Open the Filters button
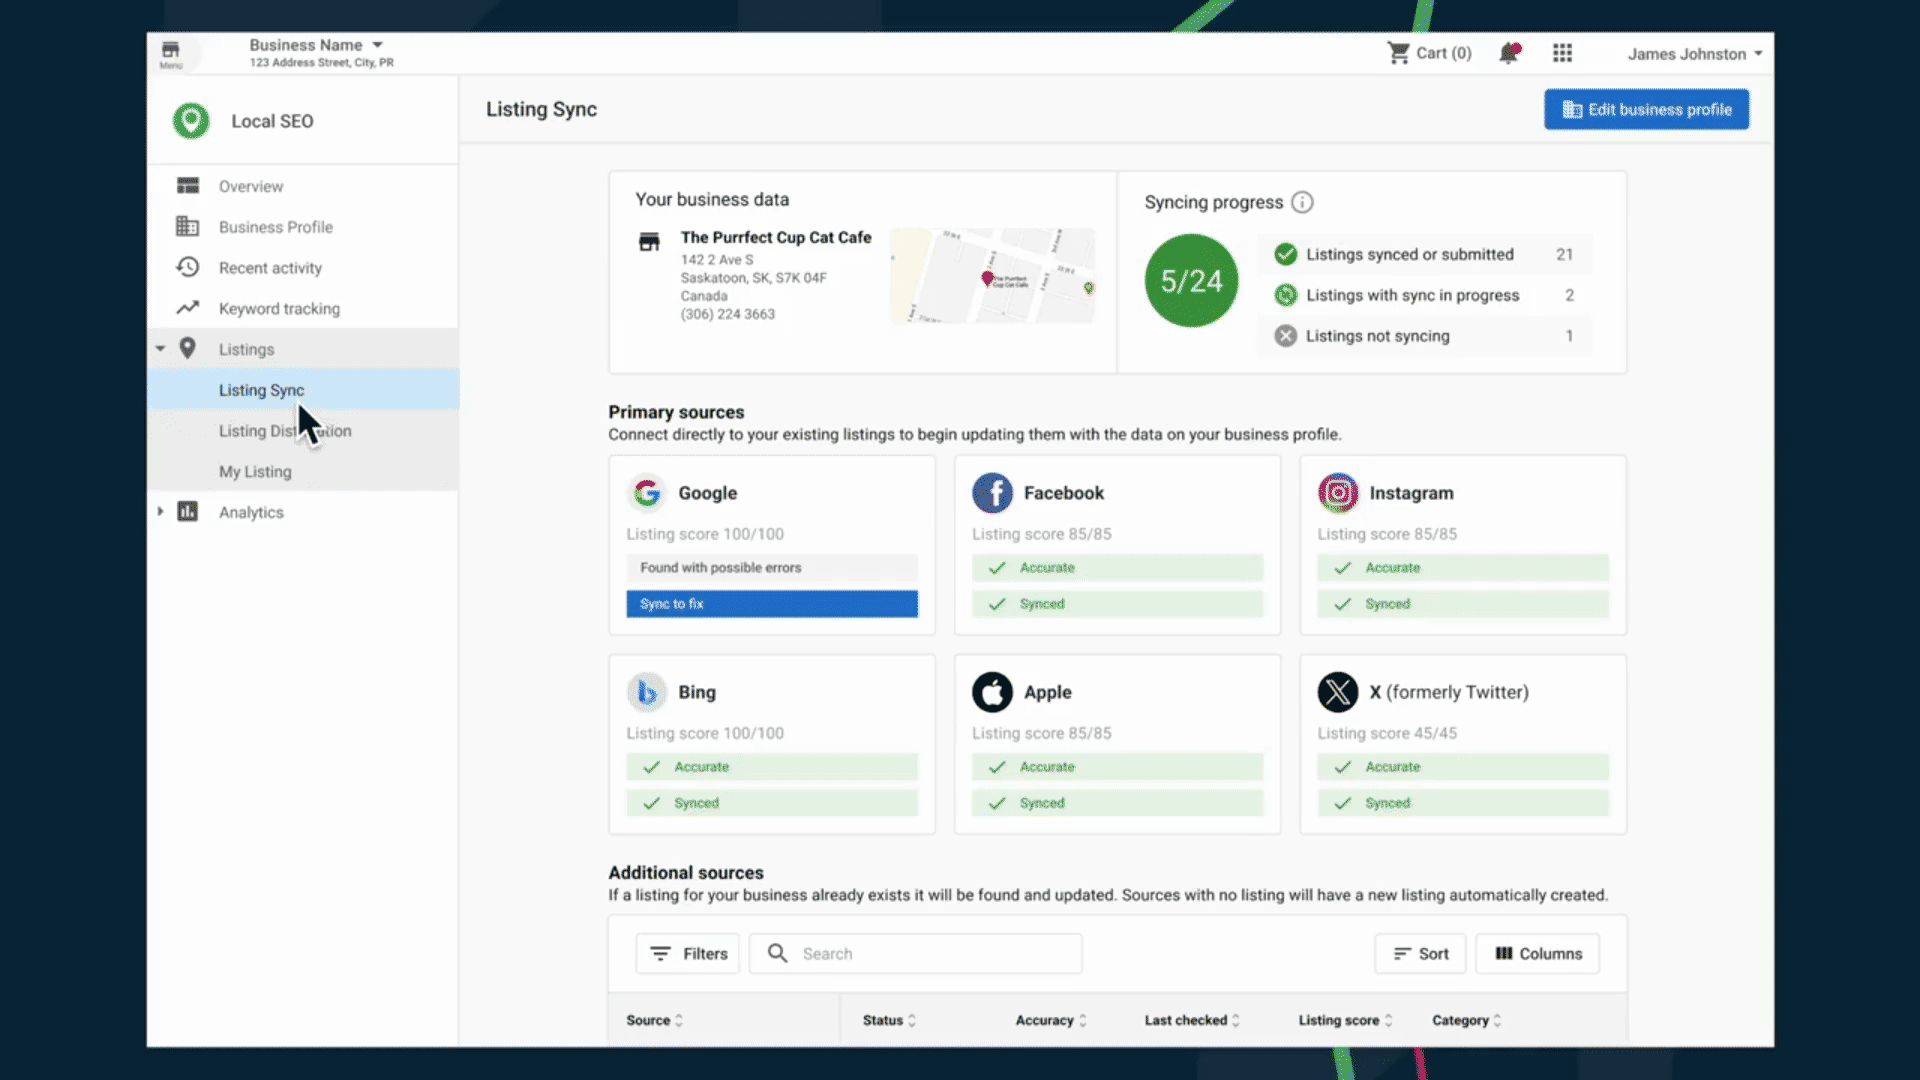Viewport: 1920px width, 1080px height. coord(688,954)
